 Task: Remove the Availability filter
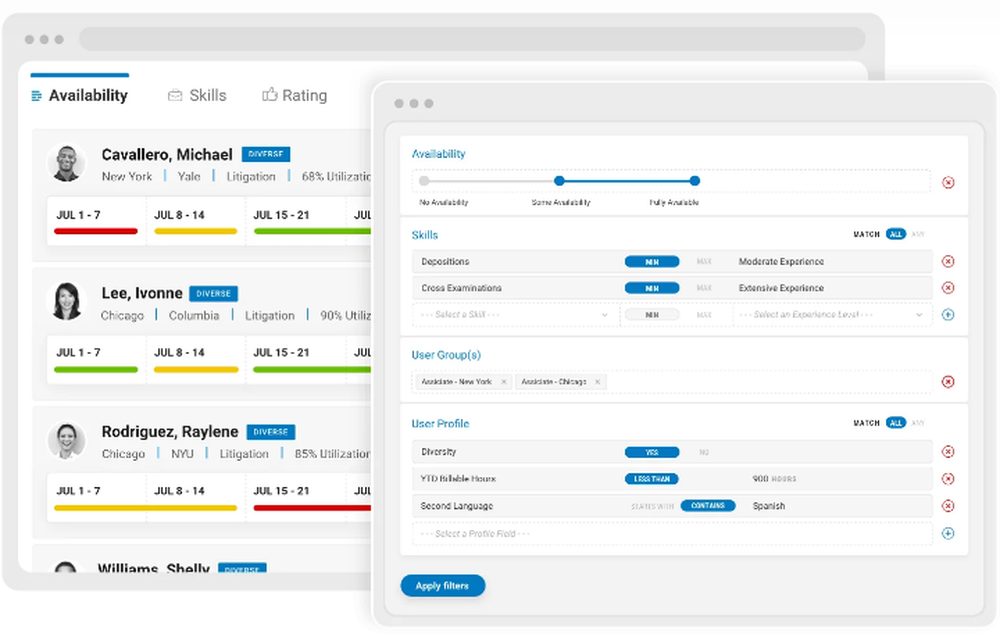pyautogui.click(x=948, y=182)
